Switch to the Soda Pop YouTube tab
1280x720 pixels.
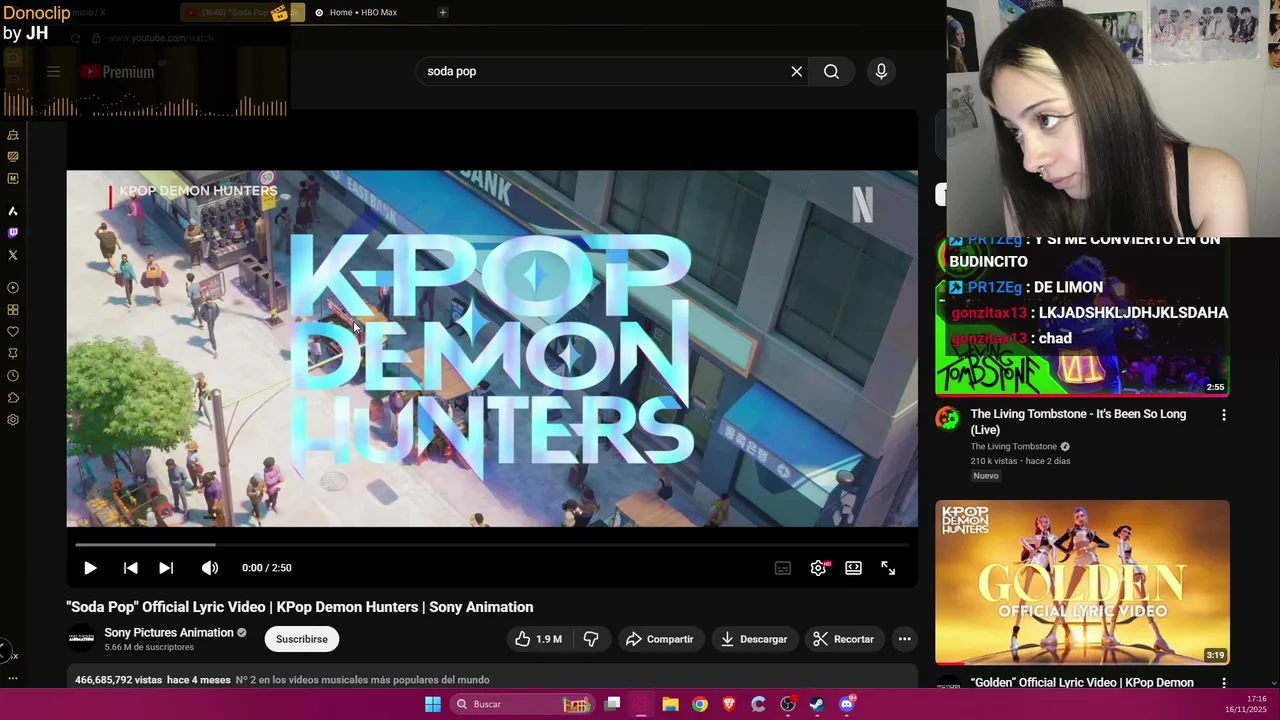240,12
